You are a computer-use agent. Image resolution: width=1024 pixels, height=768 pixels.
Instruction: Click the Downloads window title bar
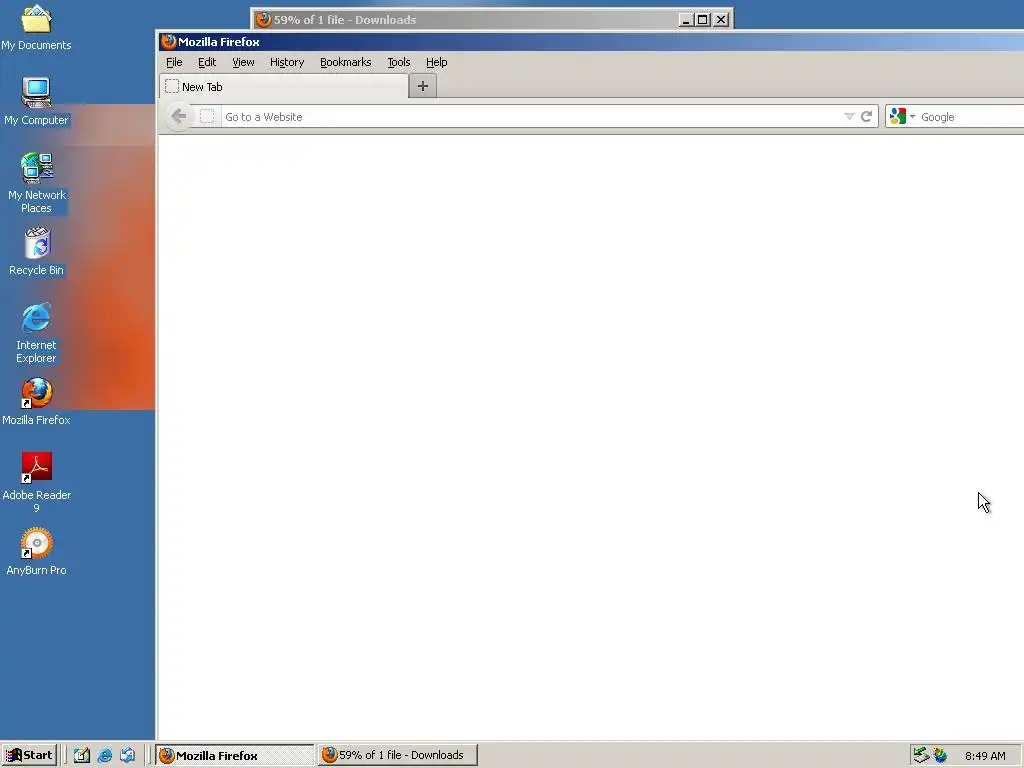pyautogui.click(x=464, y=20)
